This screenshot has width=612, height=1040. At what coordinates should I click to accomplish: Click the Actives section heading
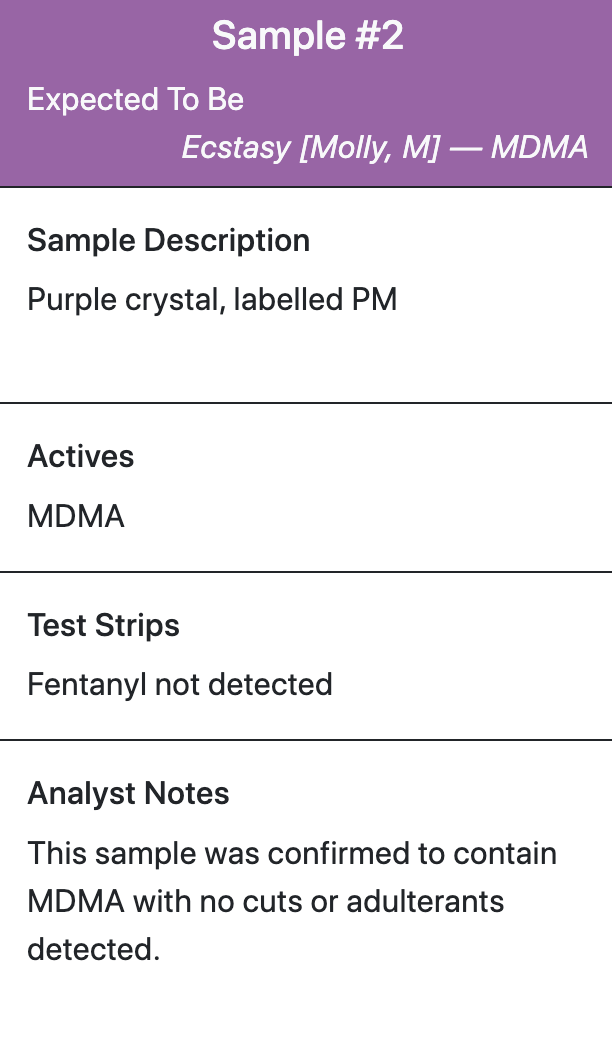coord(80,456)
